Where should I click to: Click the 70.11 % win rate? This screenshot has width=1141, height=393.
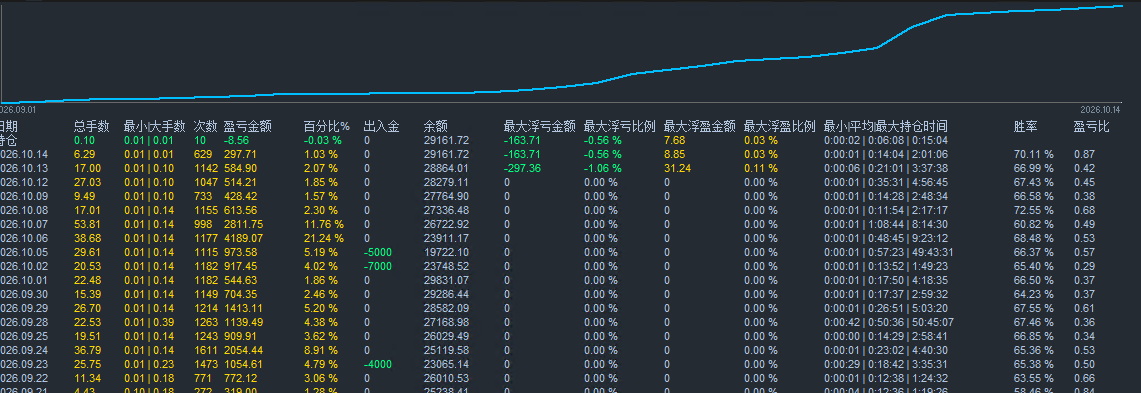[1033, 154]
